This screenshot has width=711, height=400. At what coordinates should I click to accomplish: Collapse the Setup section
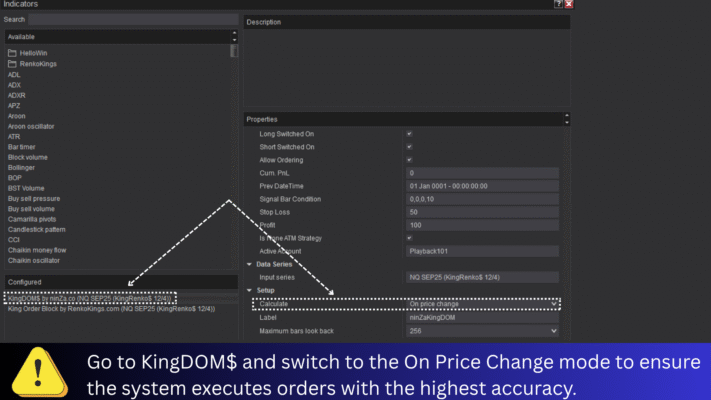point(250,291)
